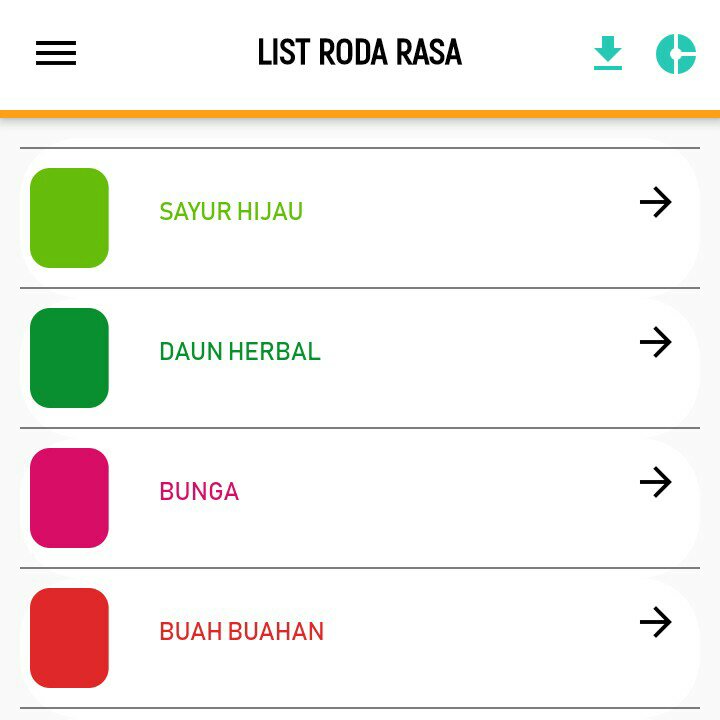The height and width of the screenshot is (720, 720).
Task: Select the BUNGA text label
Action: [199, 492]
